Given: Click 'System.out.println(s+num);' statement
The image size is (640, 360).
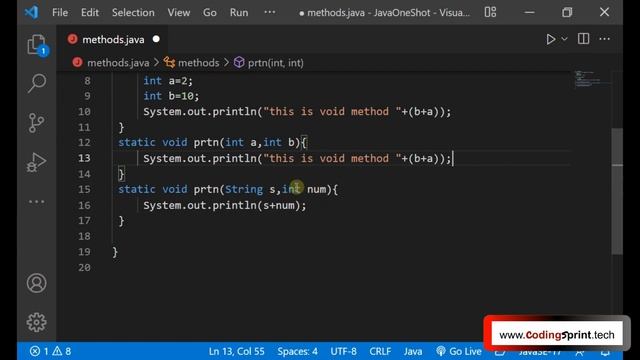Looking at the screenshot, I should pos(224,205).
